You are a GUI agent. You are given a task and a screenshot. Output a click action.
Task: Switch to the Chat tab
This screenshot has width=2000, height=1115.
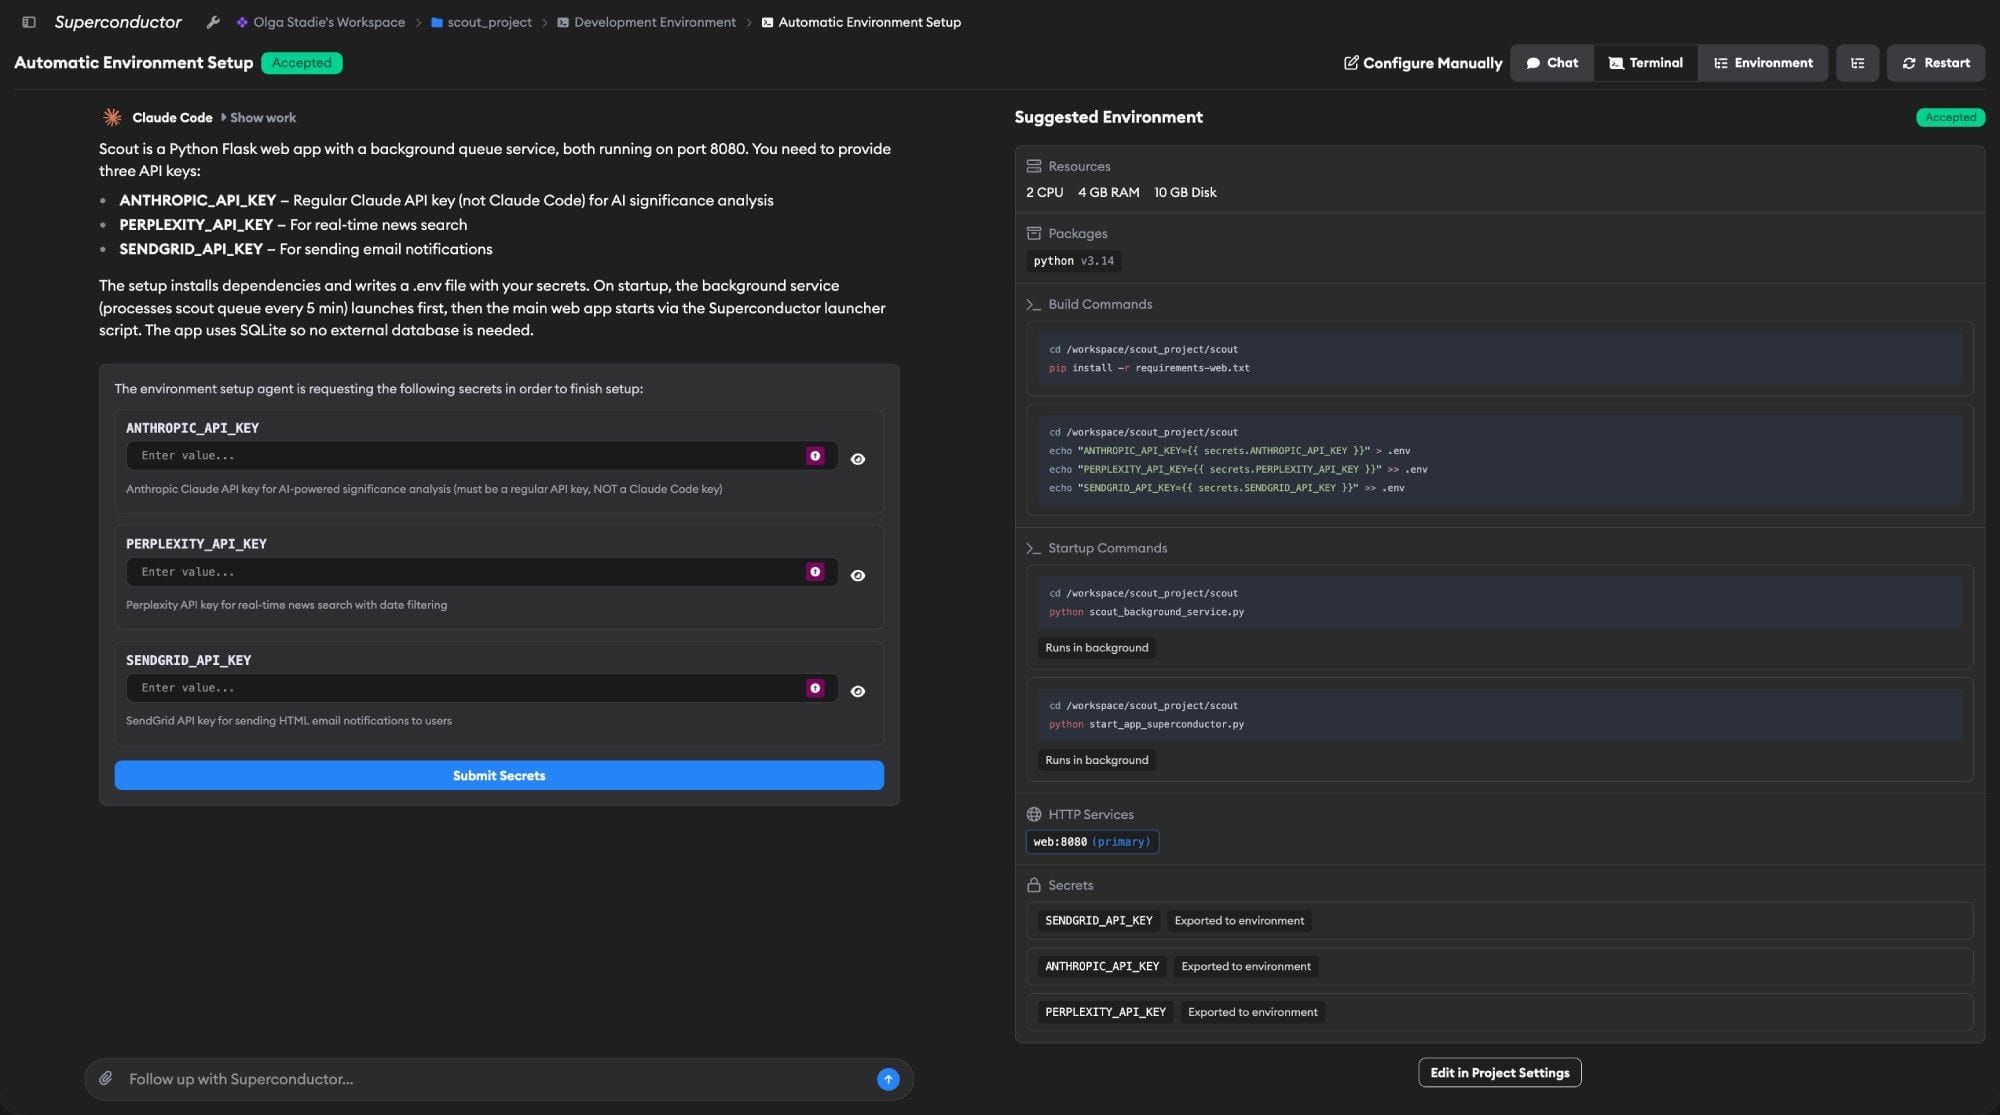[1552, 63]
